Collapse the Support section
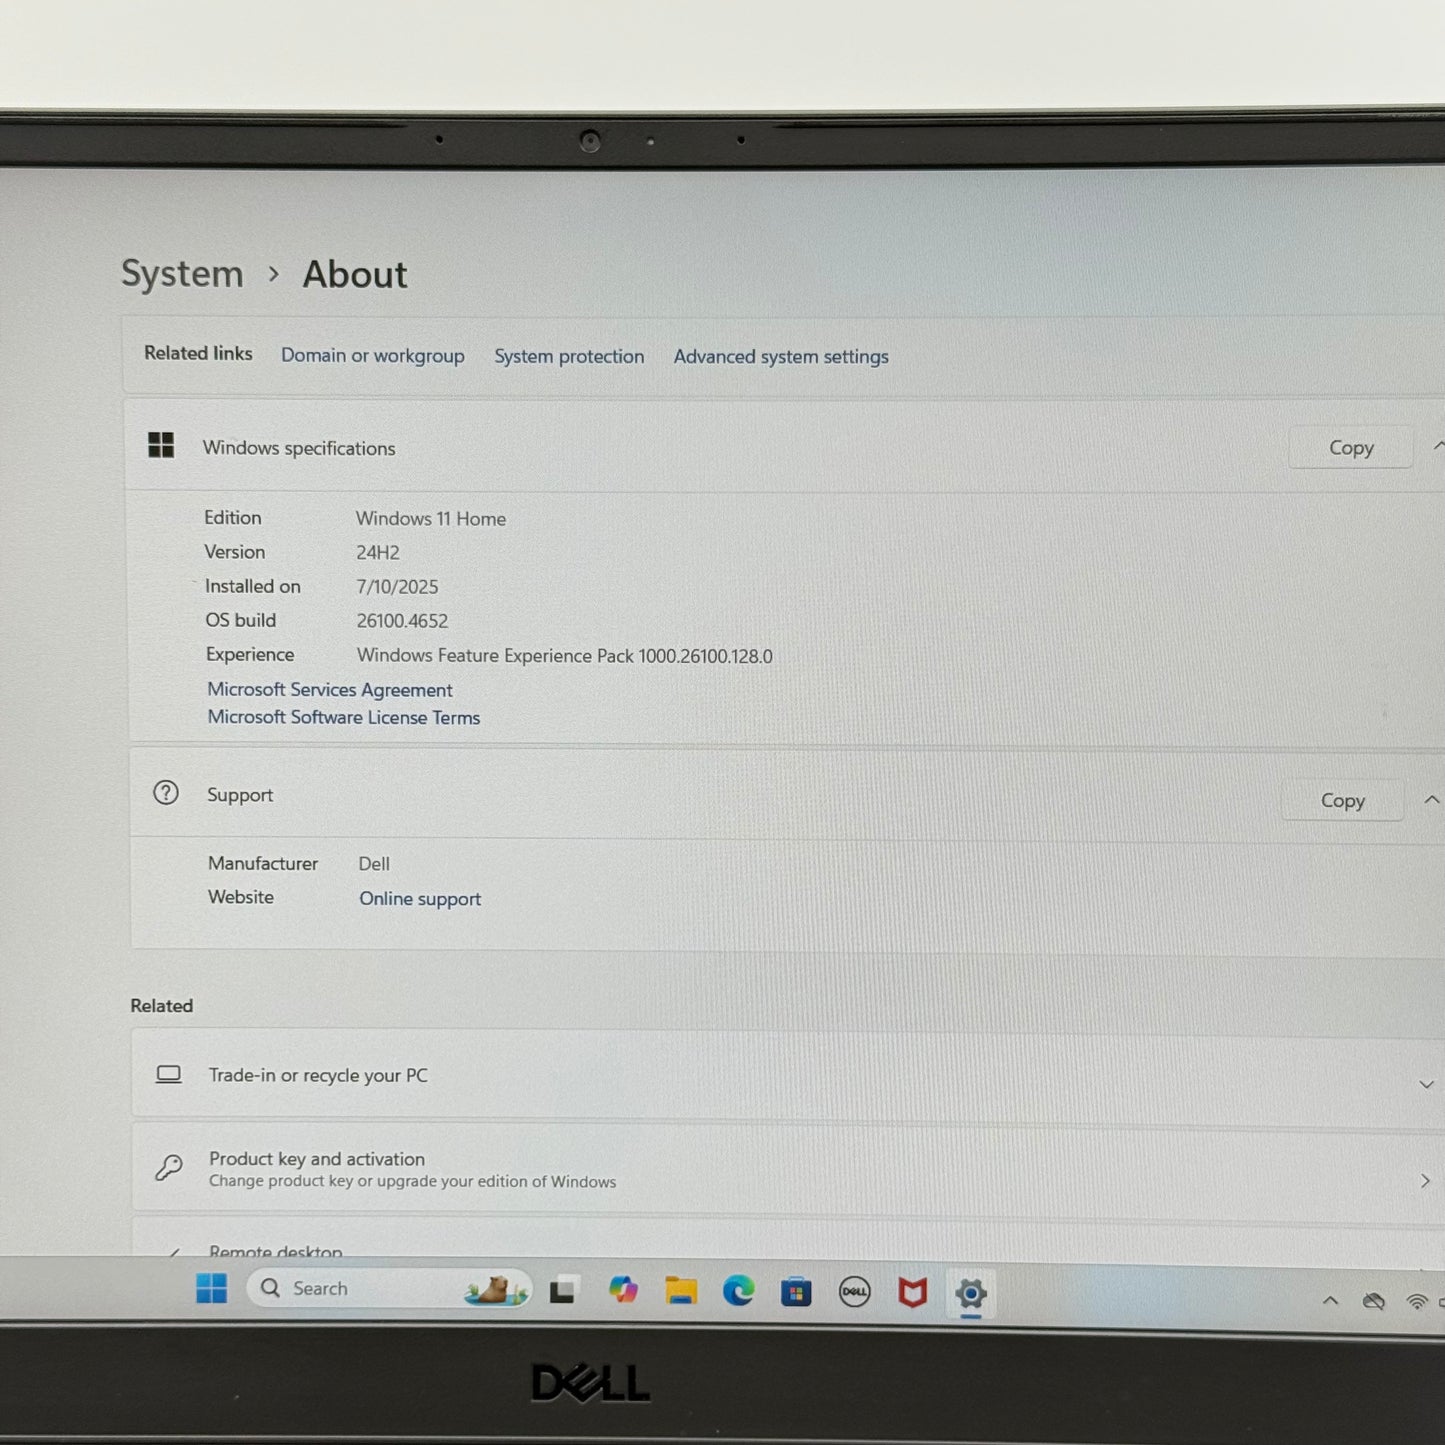Viewport: 1445px width, 1445px height. tap(1431, 800)
